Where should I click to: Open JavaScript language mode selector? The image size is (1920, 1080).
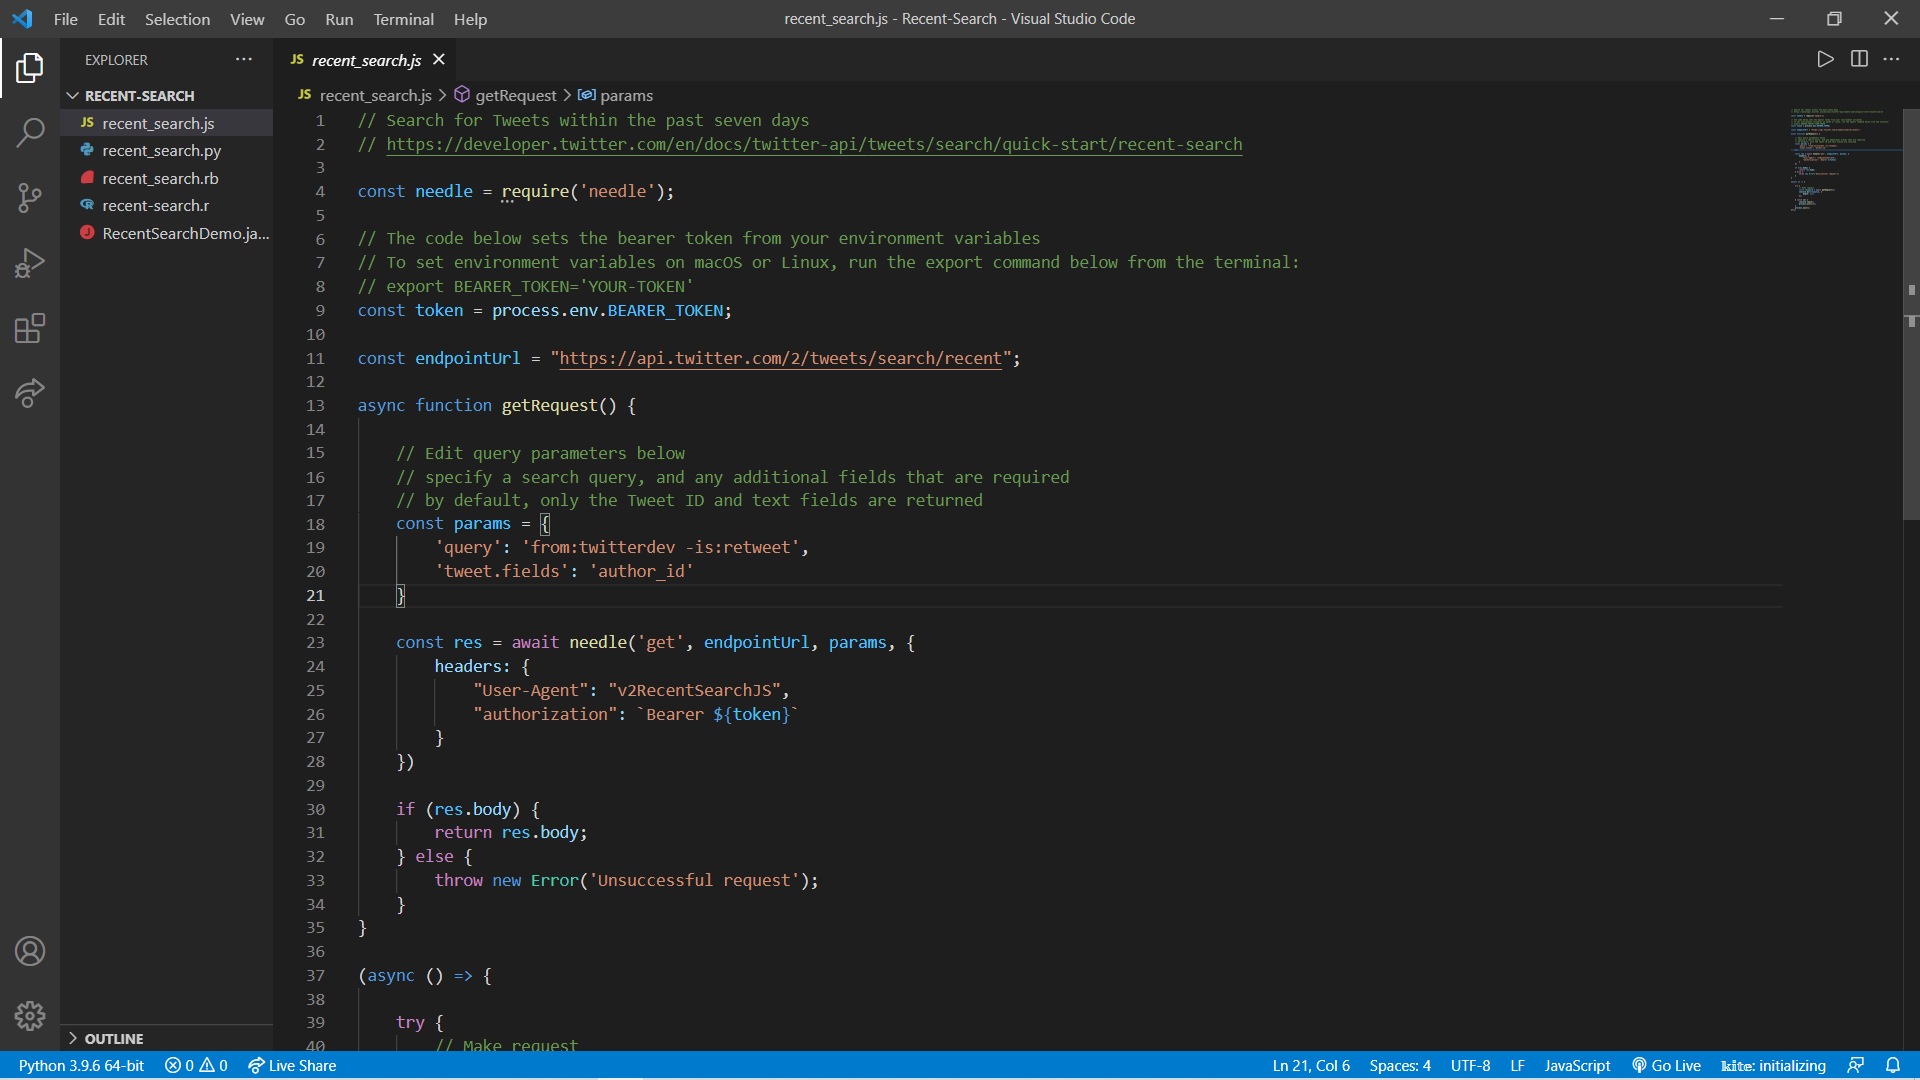tap(1577, 1065)
